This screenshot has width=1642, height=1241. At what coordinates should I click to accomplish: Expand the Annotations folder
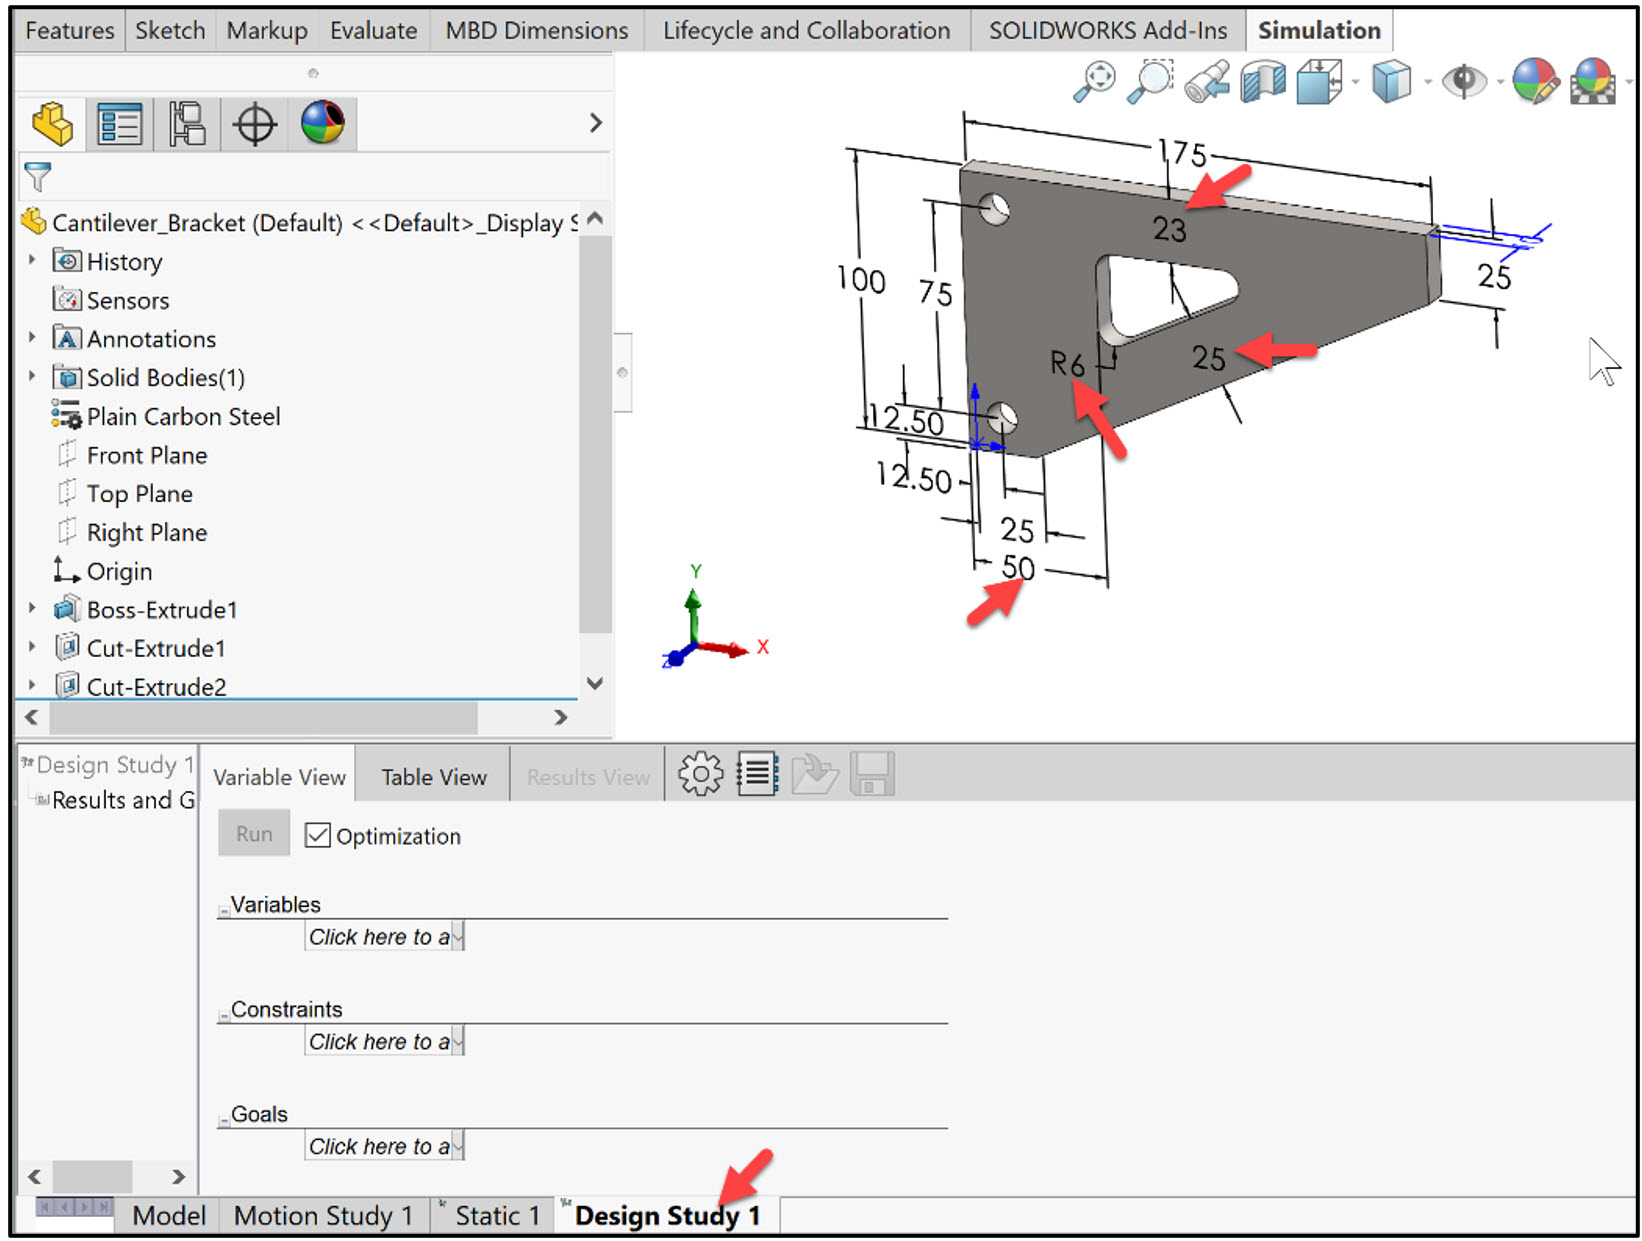(29, 338)
